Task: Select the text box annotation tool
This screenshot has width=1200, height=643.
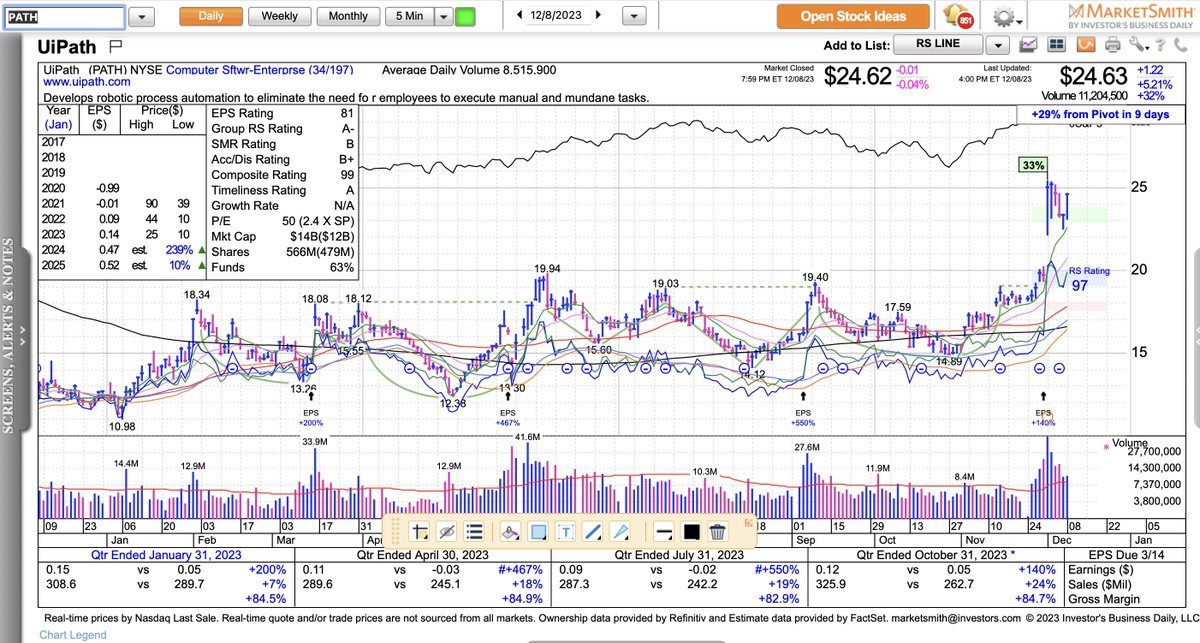Action: (x=565, y=531)
